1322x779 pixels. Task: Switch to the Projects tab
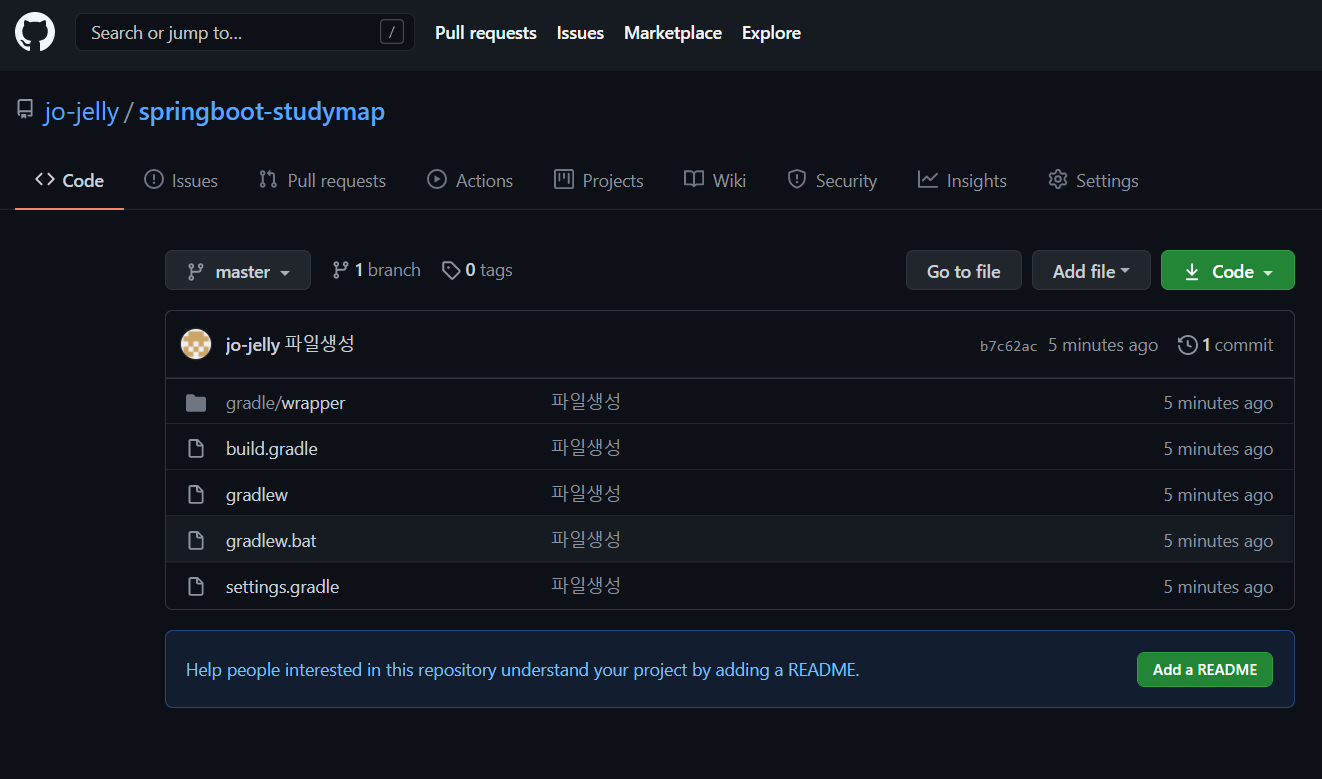[599, 181]
